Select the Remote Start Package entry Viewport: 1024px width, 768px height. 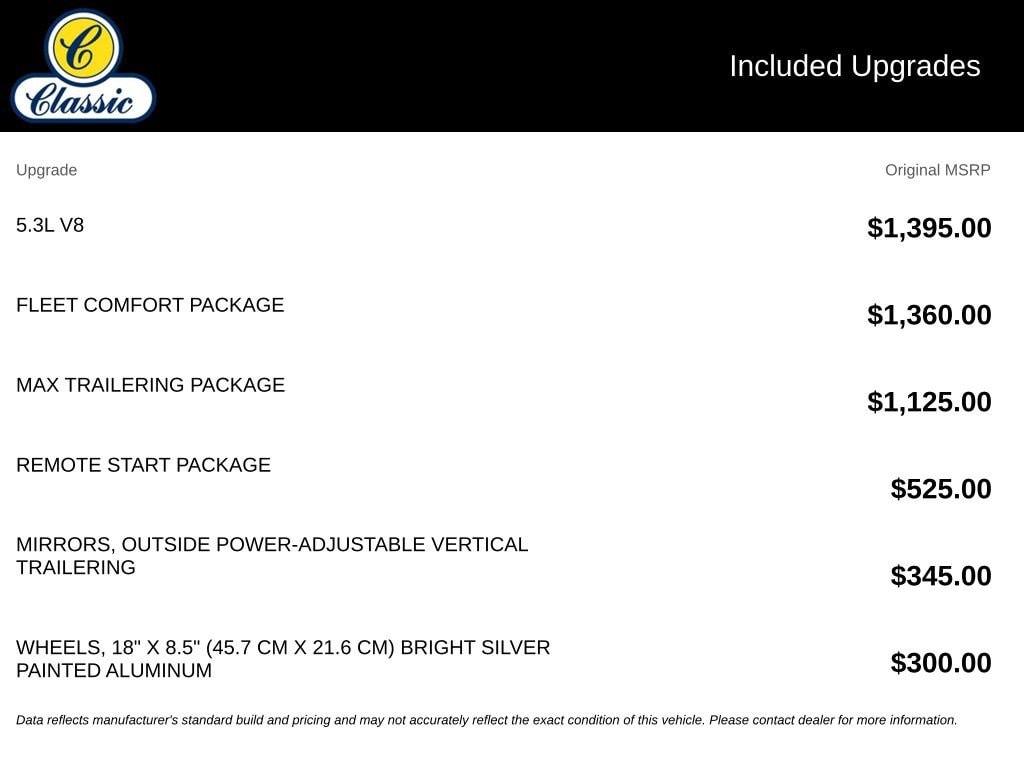click(x=143, y=465)
